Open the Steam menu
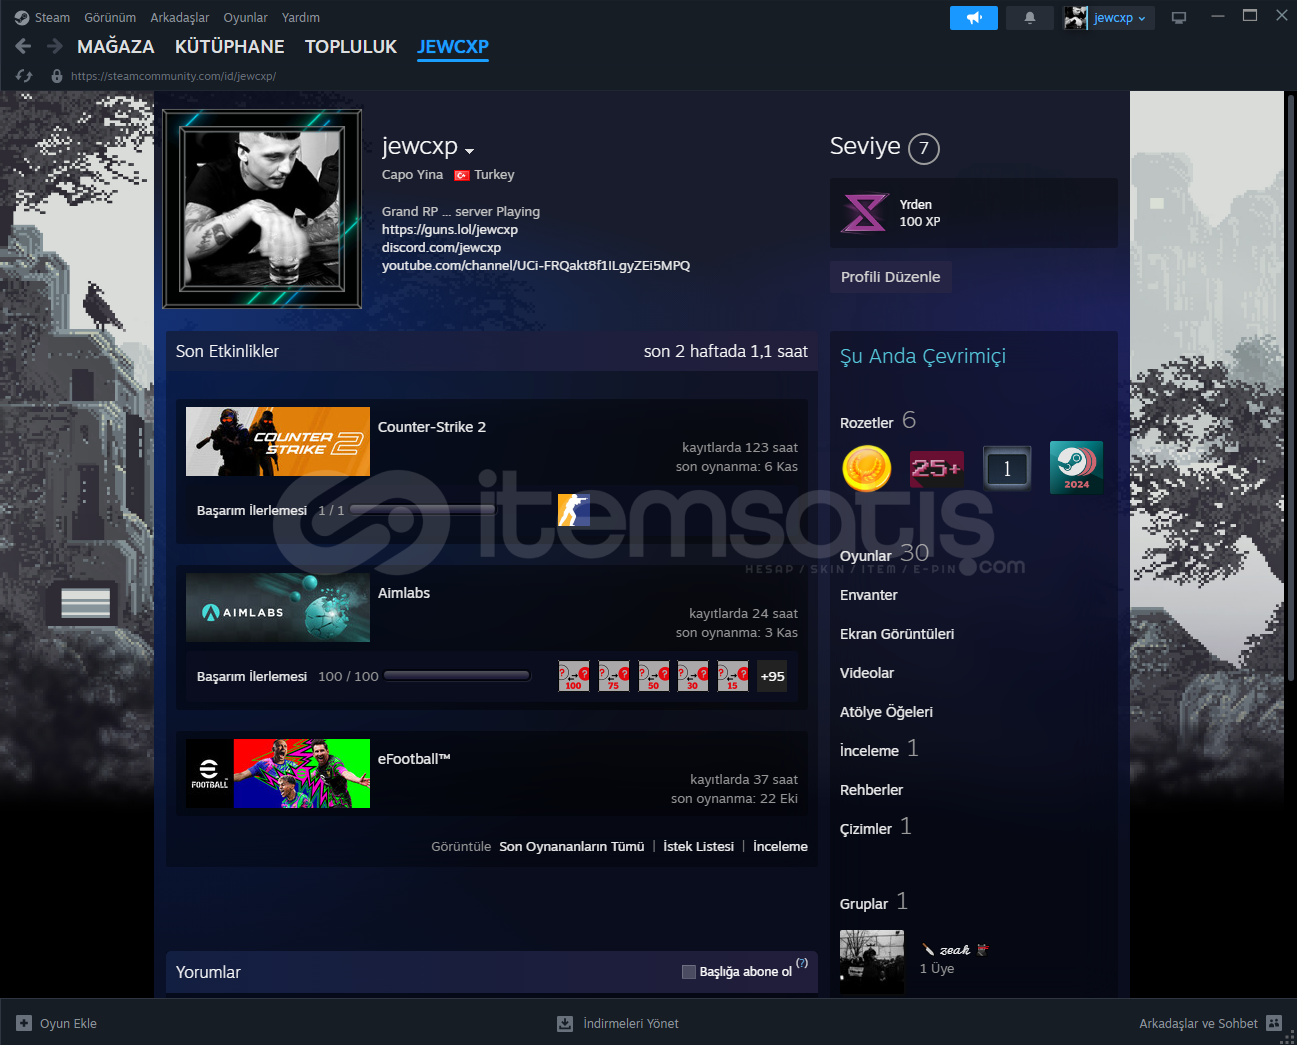 (x=52, y=18)
